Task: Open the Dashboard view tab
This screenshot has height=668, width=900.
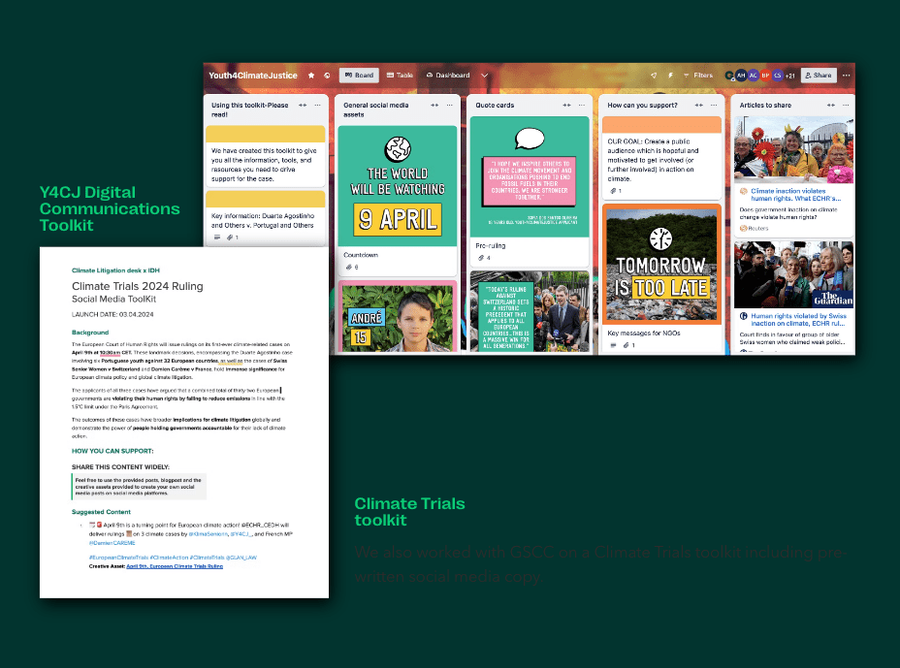Action: (448, 75)
